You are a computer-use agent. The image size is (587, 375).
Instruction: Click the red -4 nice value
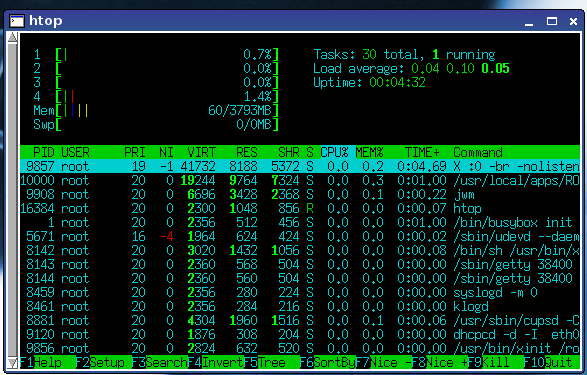tap(166, 237)
